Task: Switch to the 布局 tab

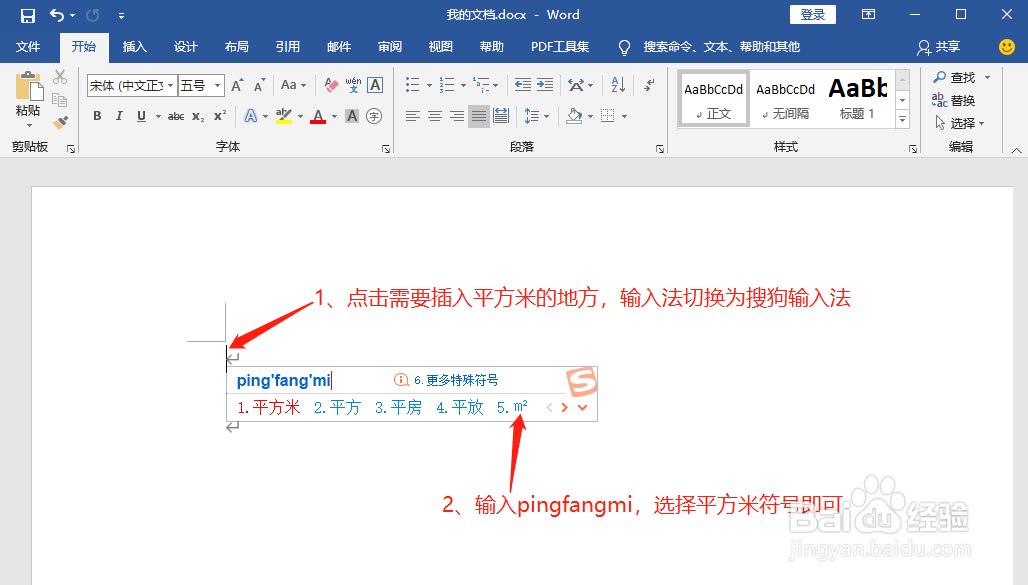Action: (236, 47)
